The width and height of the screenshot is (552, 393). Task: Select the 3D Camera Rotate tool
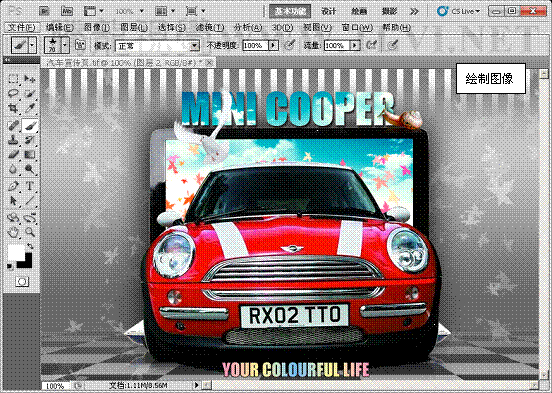coord(30,218)
